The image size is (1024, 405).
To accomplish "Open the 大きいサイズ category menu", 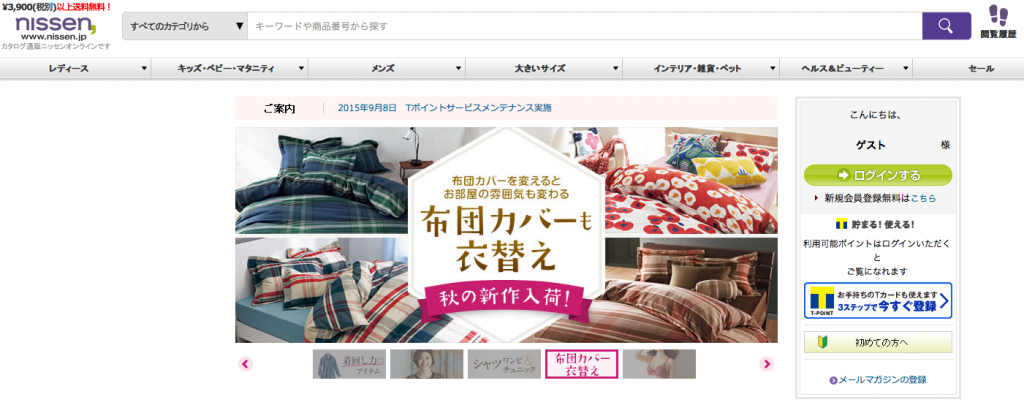I will pos(545,68).
